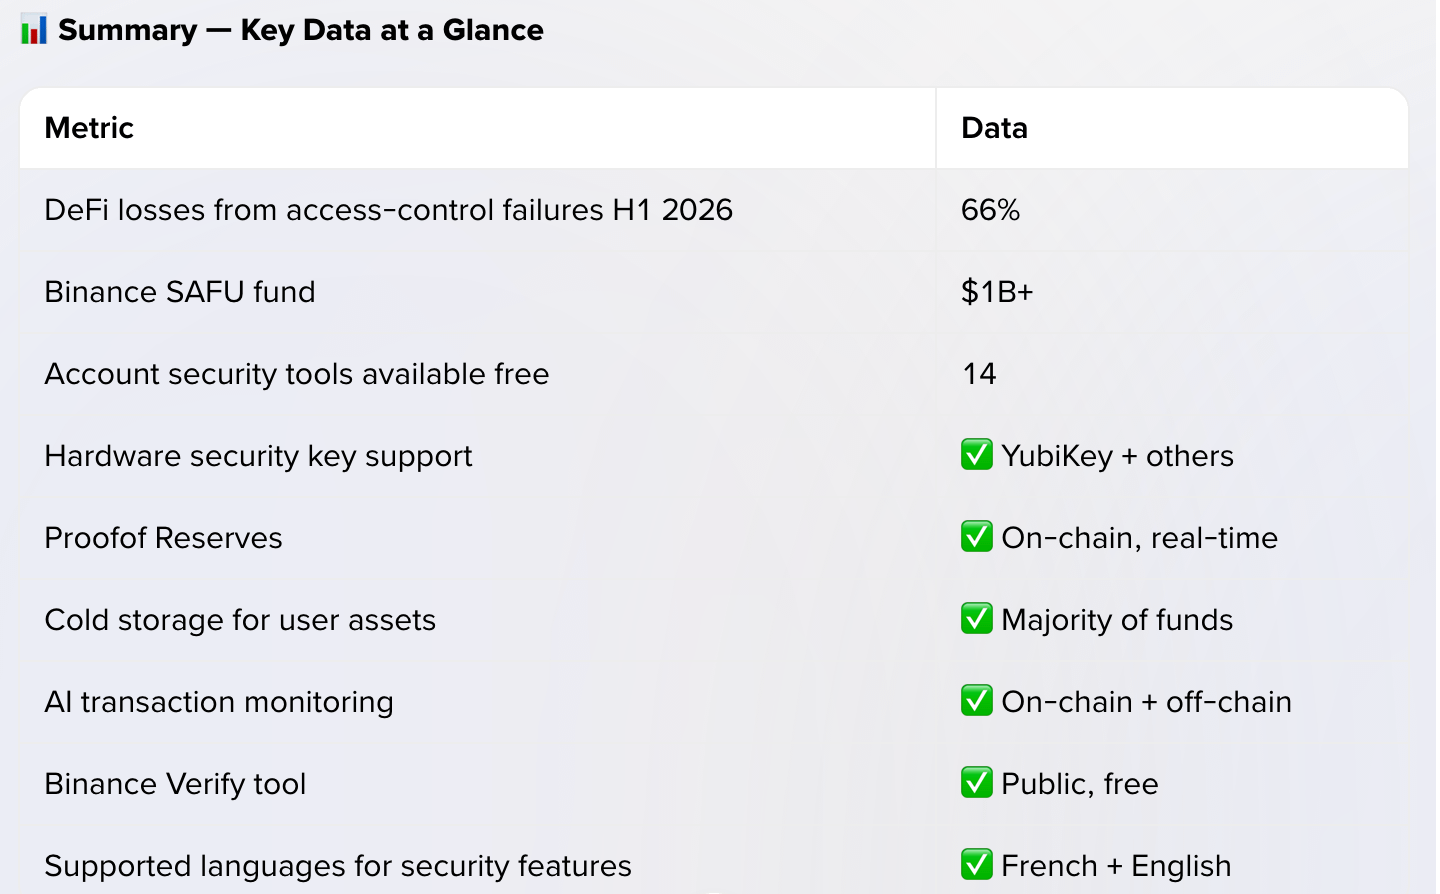Select the $1B+ value cell
The image size is (1440, 894).
(997, 292)
